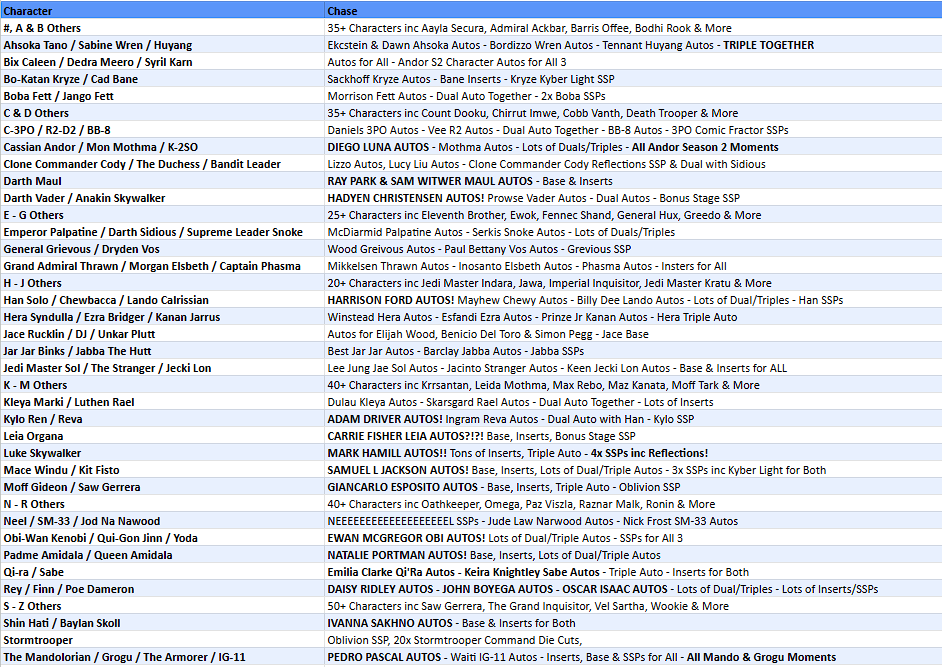Click the 'Leia Organa' cell
This screenshot has width=942, height=667.
tap(162, 436)
